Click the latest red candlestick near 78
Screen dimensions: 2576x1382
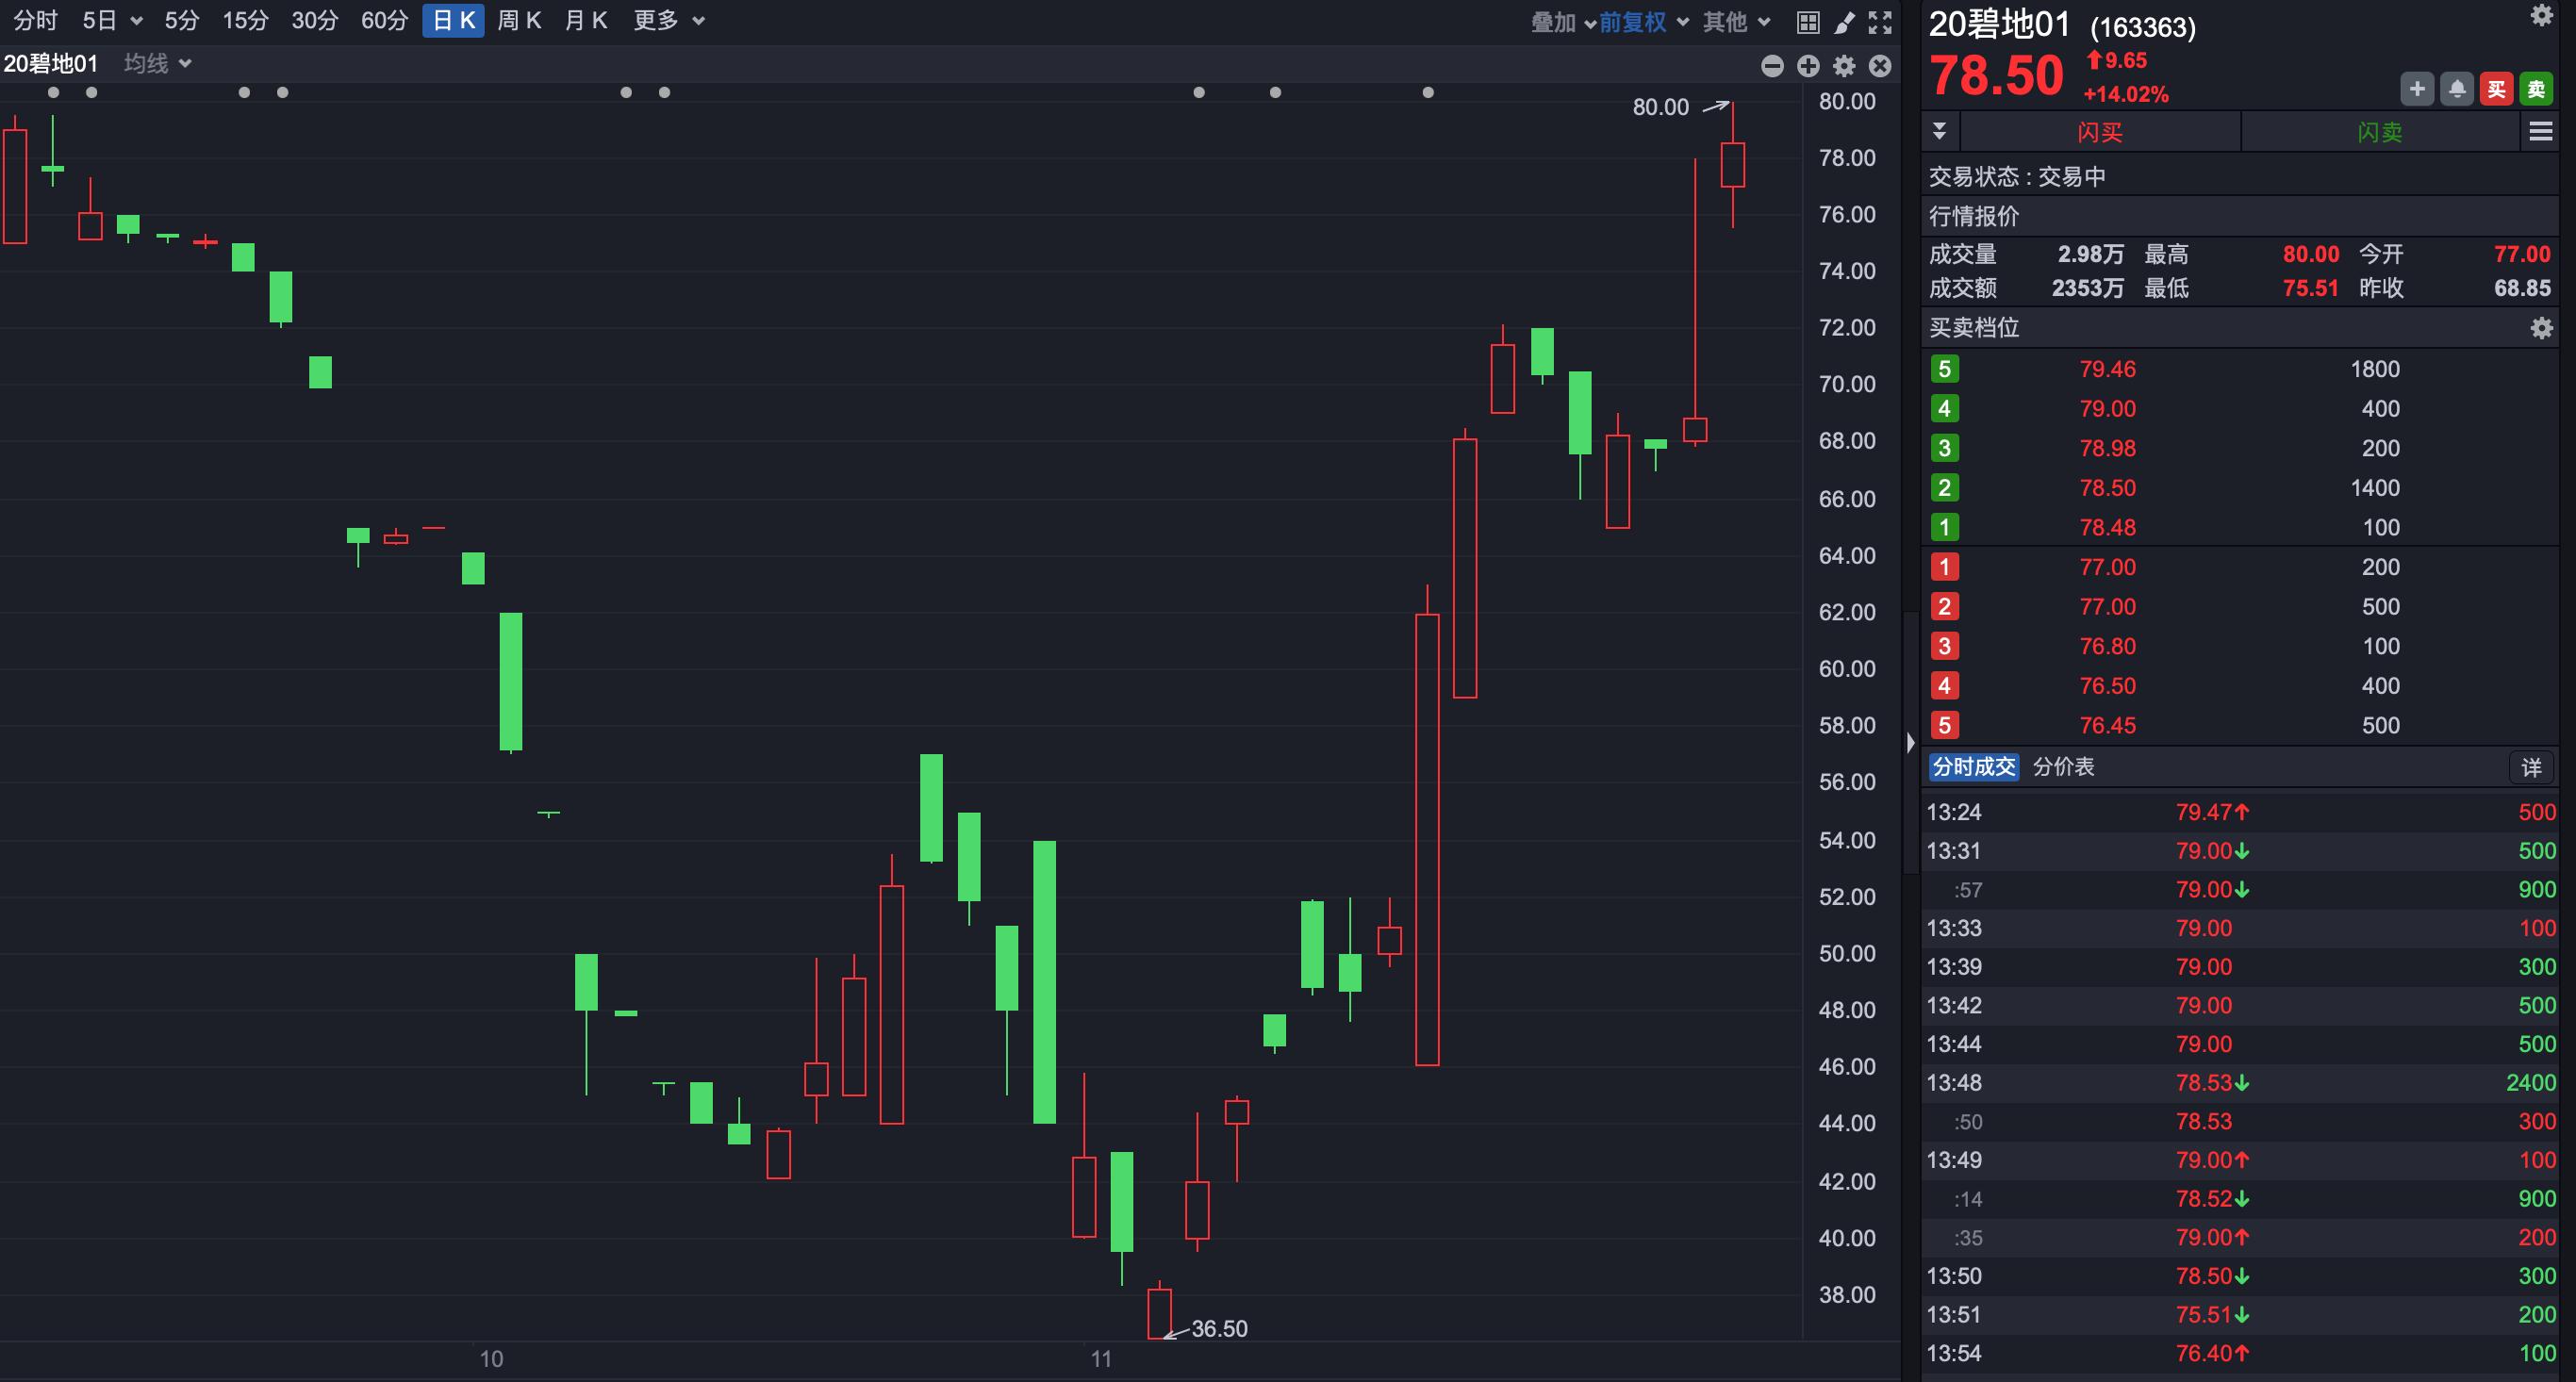tap(1733, 165)
